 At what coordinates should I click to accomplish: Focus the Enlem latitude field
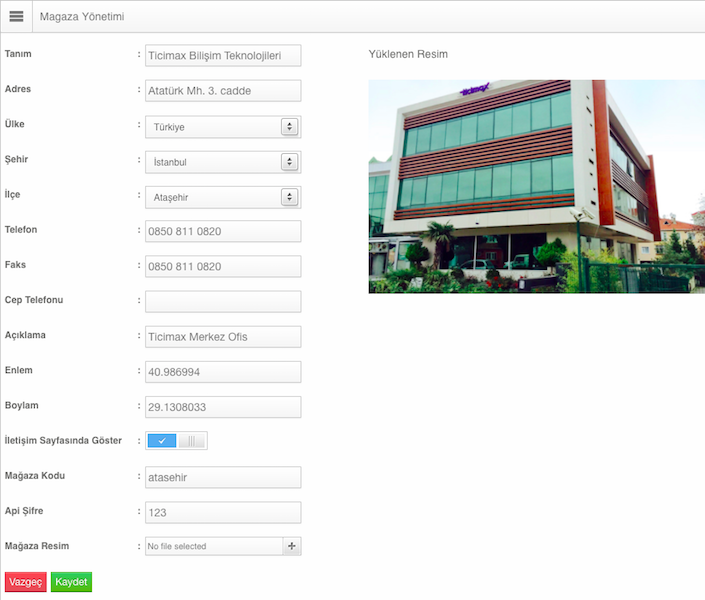click(x=223, y=372)
